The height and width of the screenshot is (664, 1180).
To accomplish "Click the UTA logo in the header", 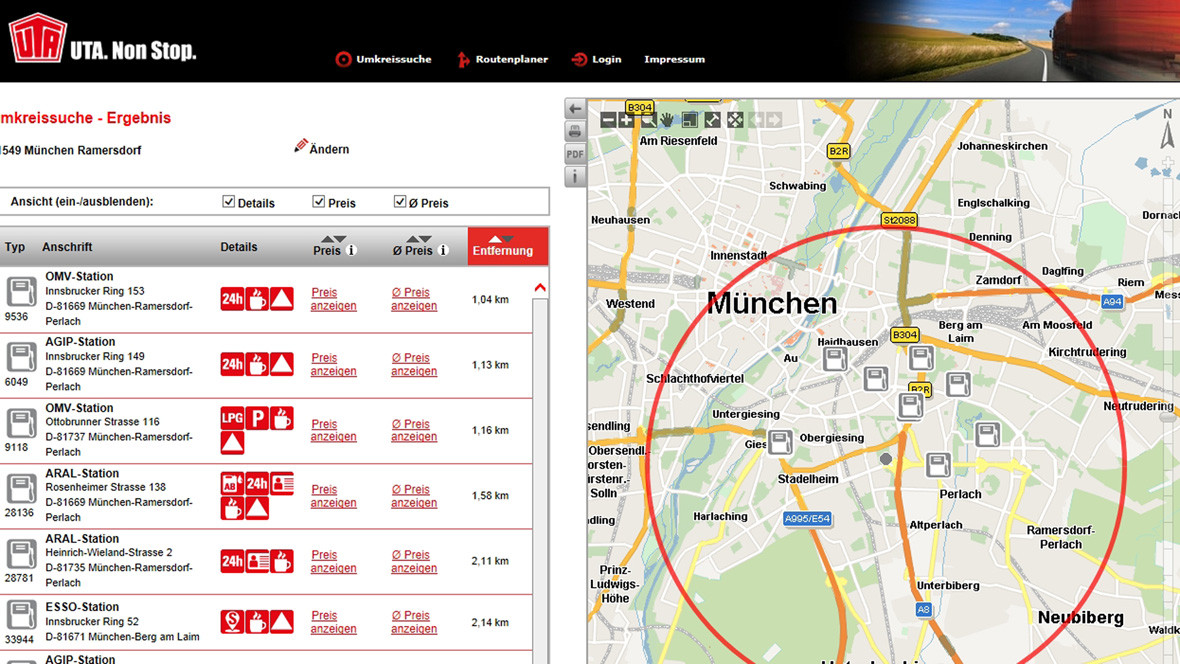I will (x=38, y=38).
